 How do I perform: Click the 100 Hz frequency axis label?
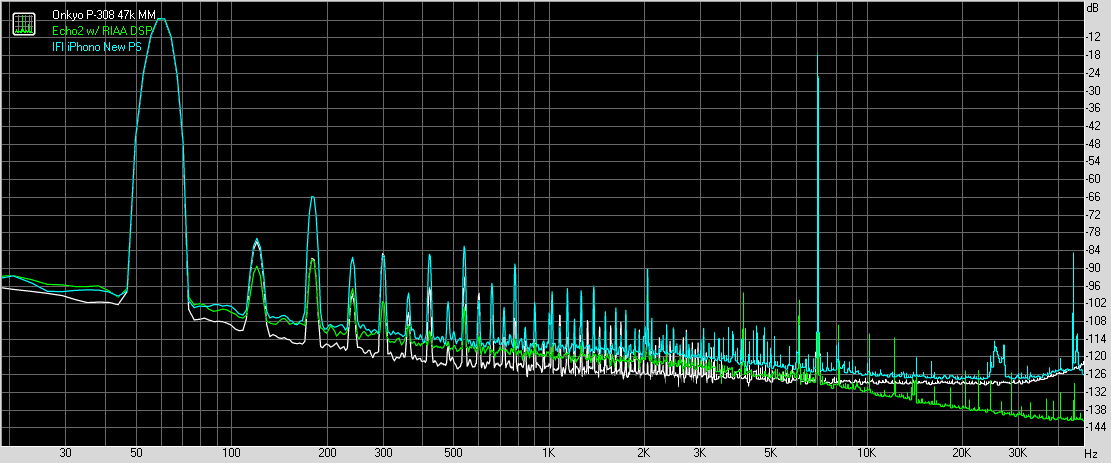click(230, 454)
